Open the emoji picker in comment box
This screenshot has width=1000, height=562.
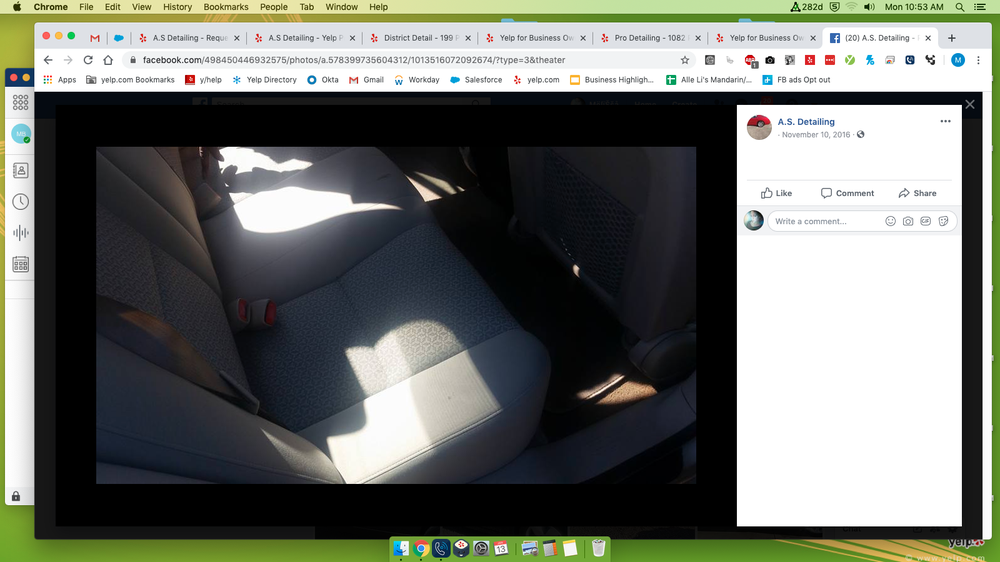pos(890,221)
